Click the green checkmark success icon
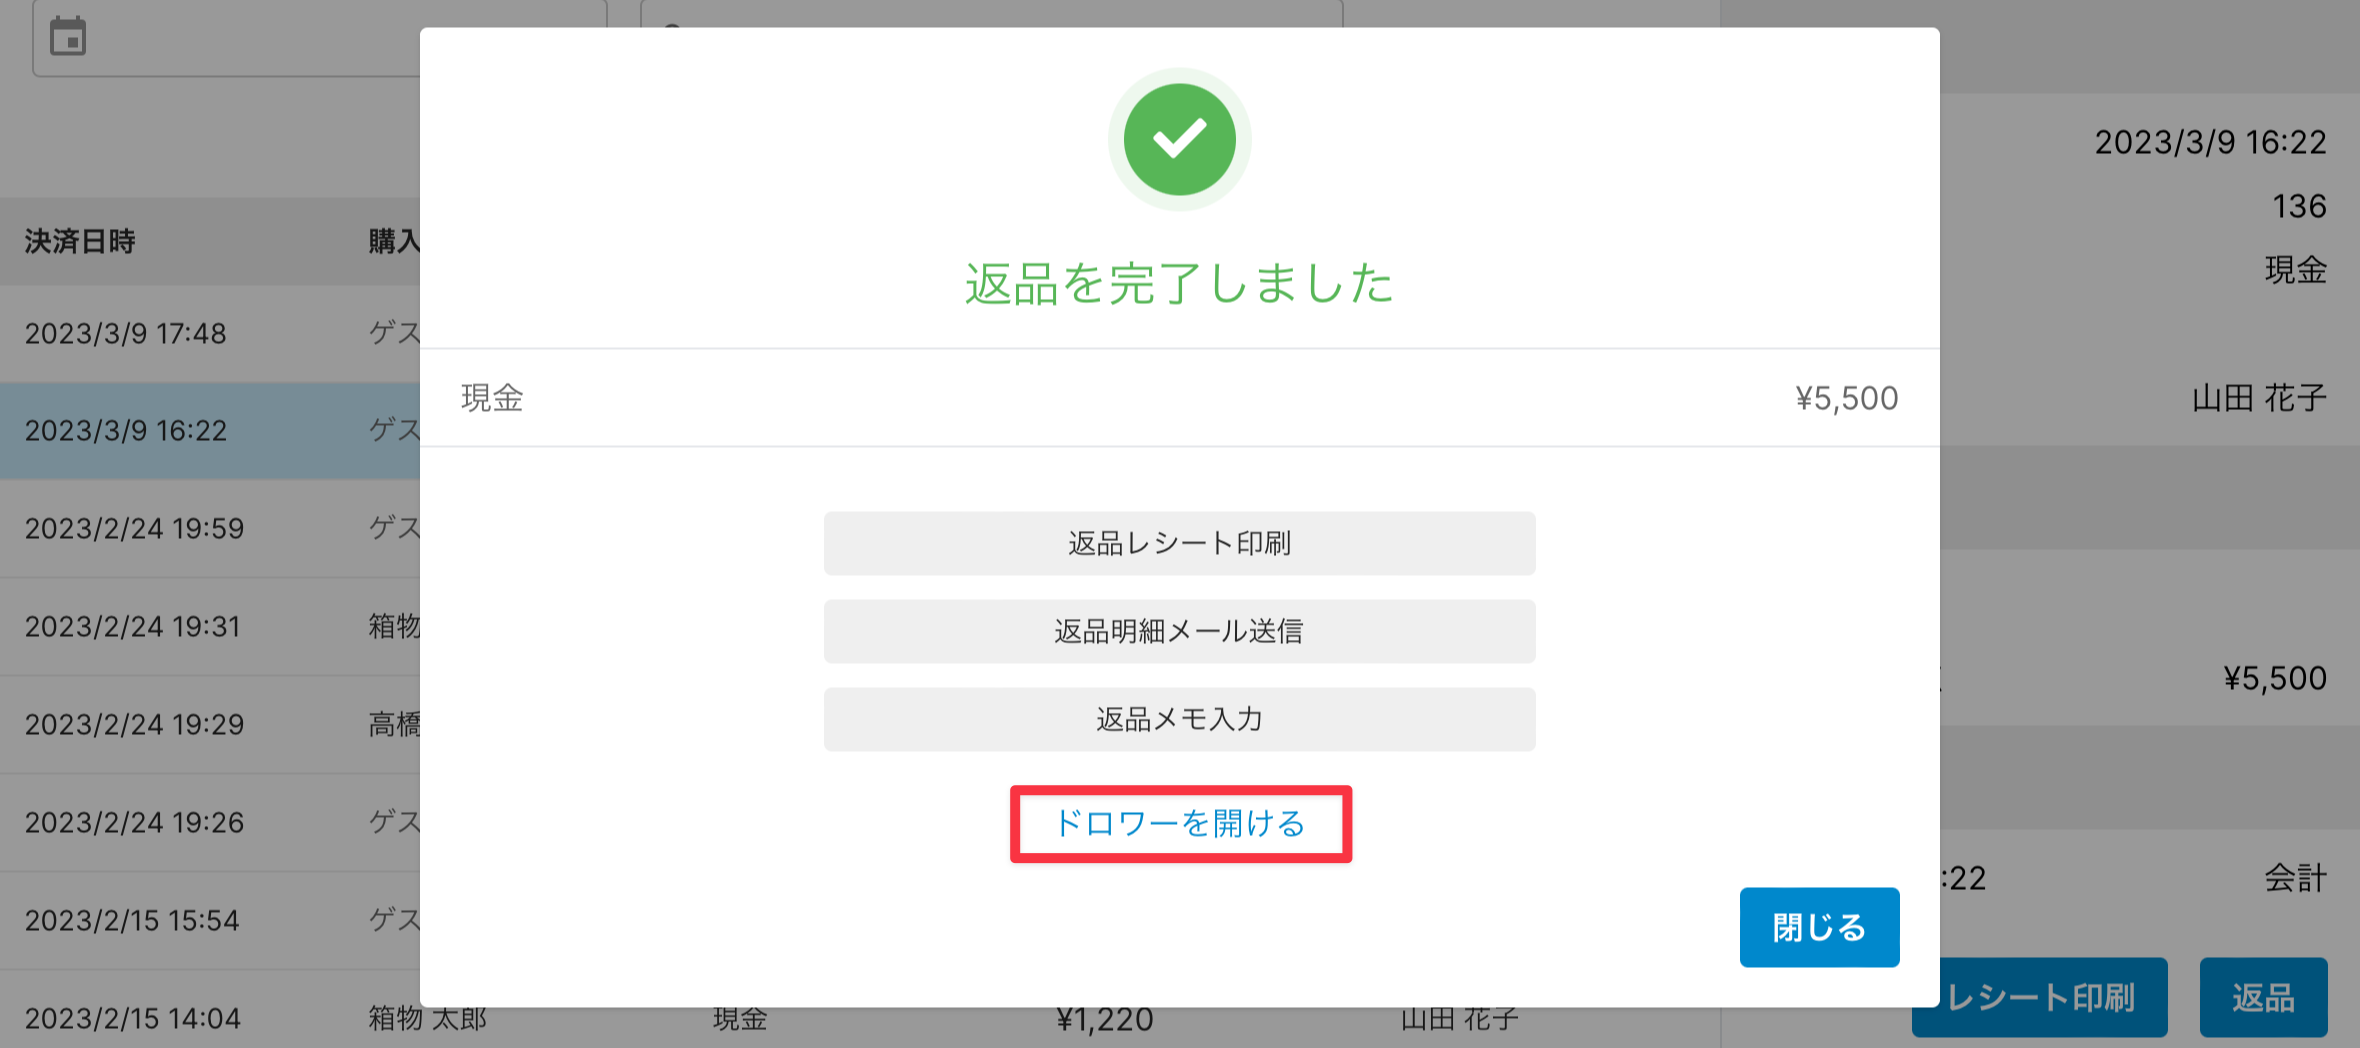This screenshot has width=2360, height=1048. pos(1179,139)
